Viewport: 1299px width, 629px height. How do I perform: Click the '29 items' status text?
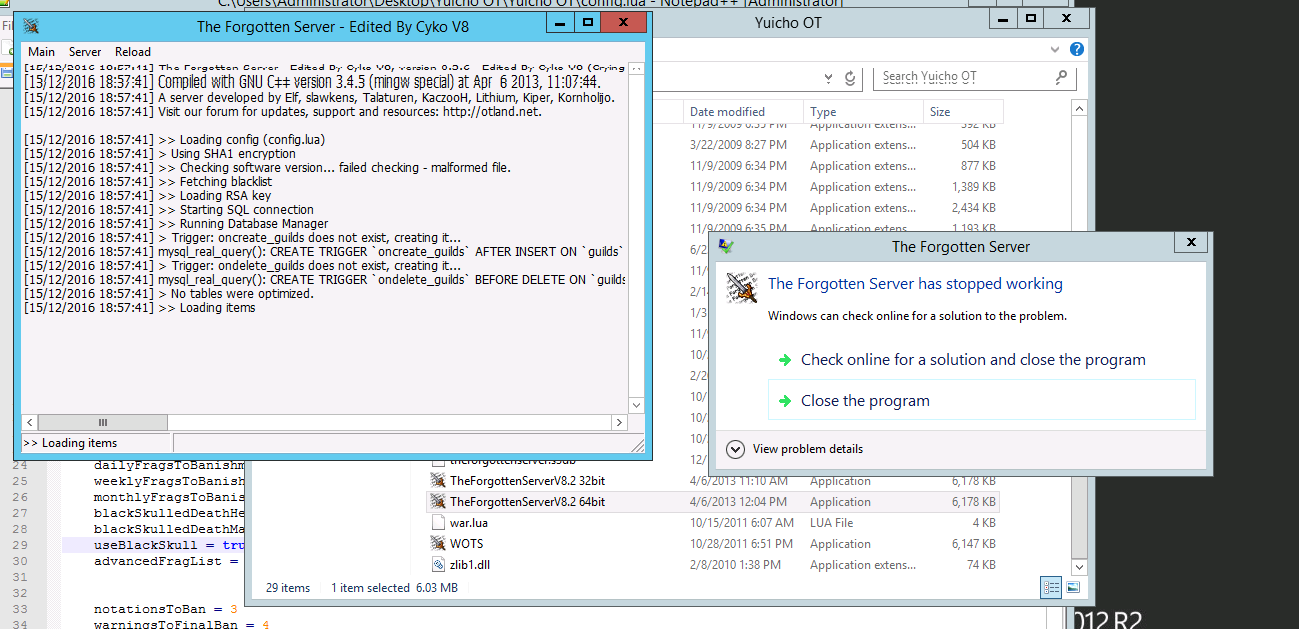coord(288,588)
